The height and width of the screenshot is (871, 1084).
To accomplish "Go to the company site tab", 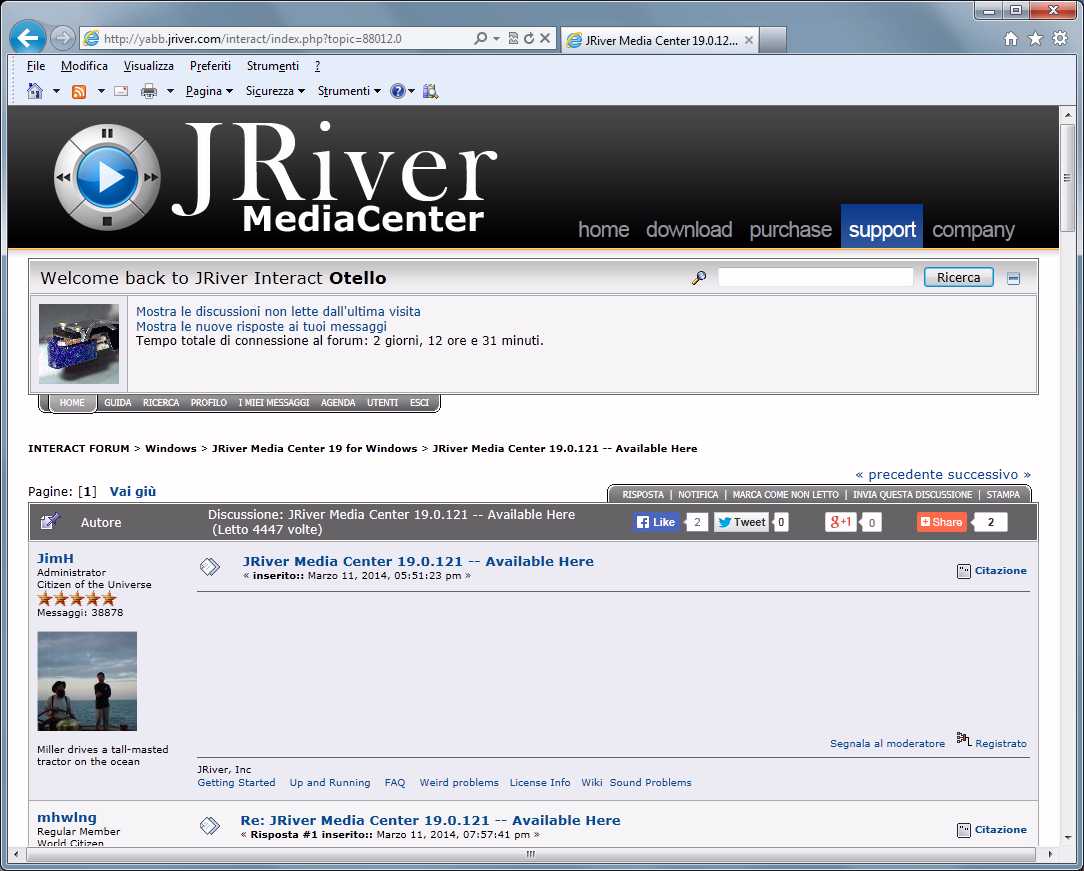I will pos(973,230).
